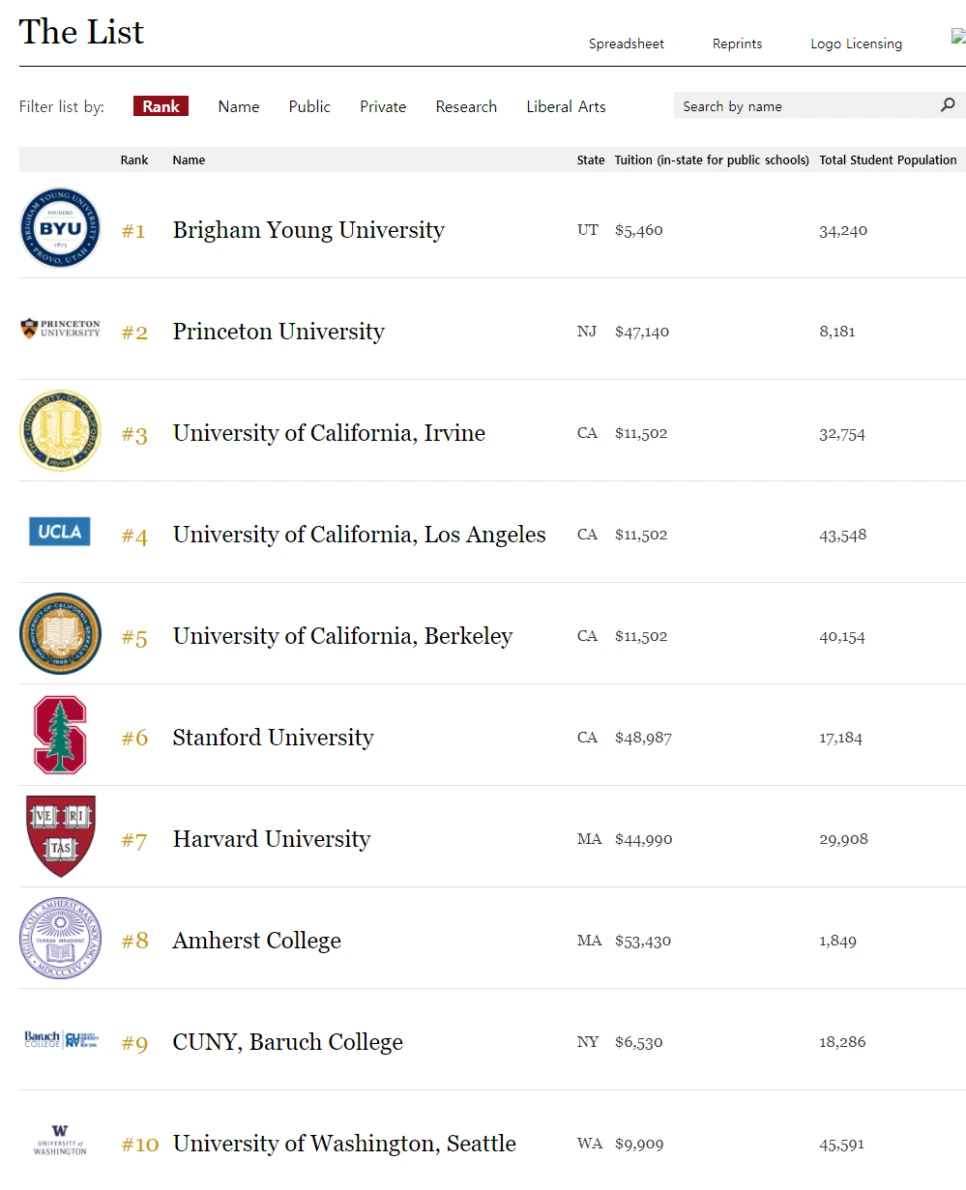Click the blue UCLA logo

pos(60,531)
